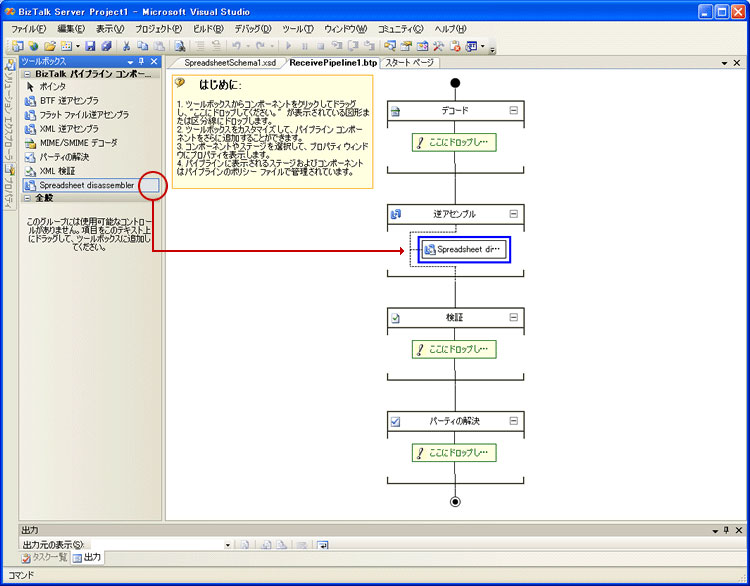The height and width of the screenshot is (586, 750).
Task: Close the ツールボックス panel
Action: point(154,62)
